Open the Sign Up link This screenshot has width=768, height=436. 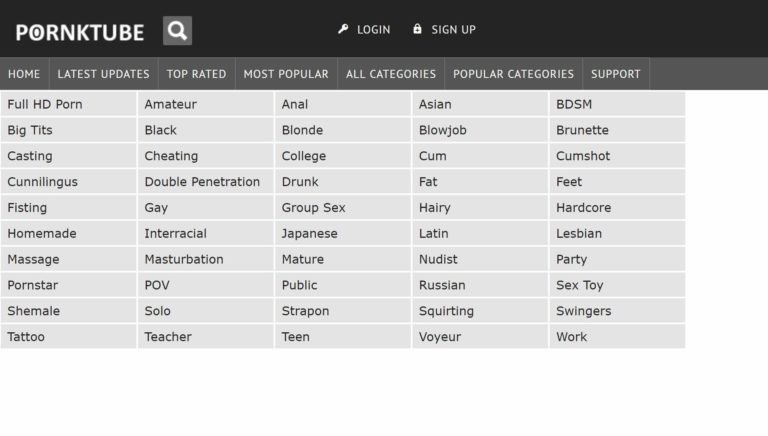pyautogui.click(x=453, y=30)
